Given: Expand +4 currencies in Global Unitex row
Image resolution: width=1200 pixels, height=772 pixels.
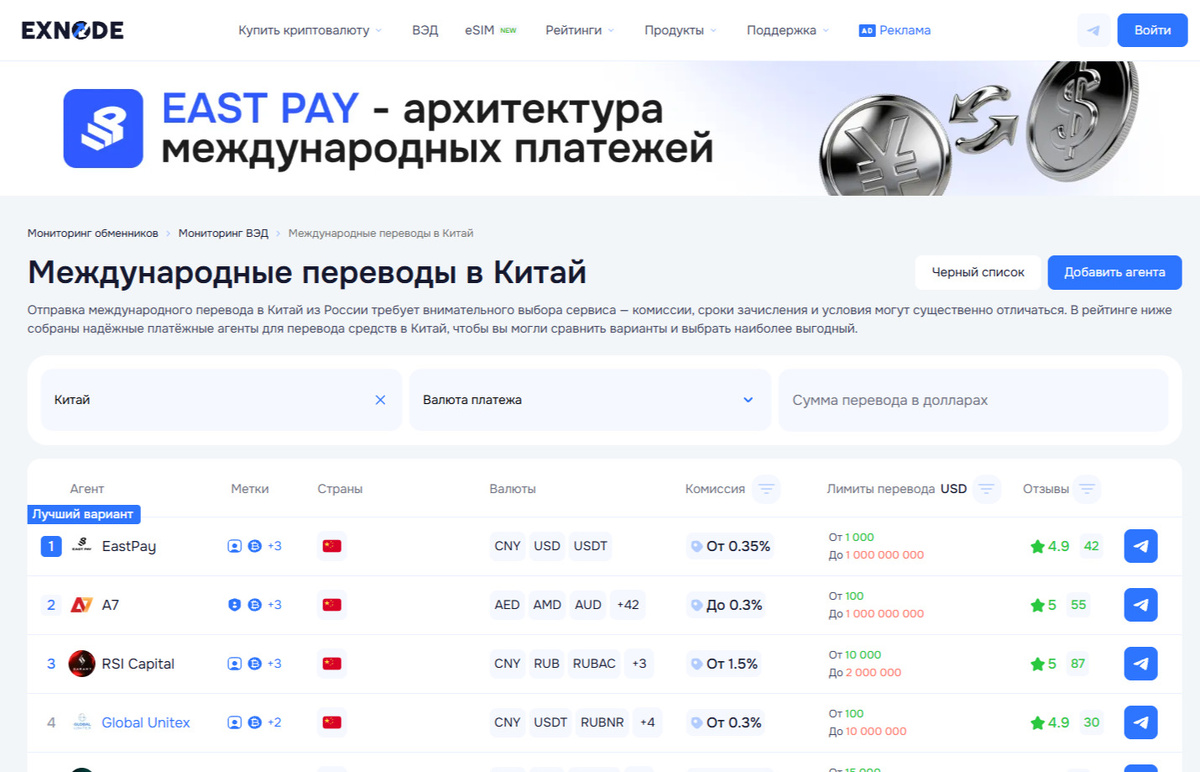Looking at the screenshot, I should (647, 722).
